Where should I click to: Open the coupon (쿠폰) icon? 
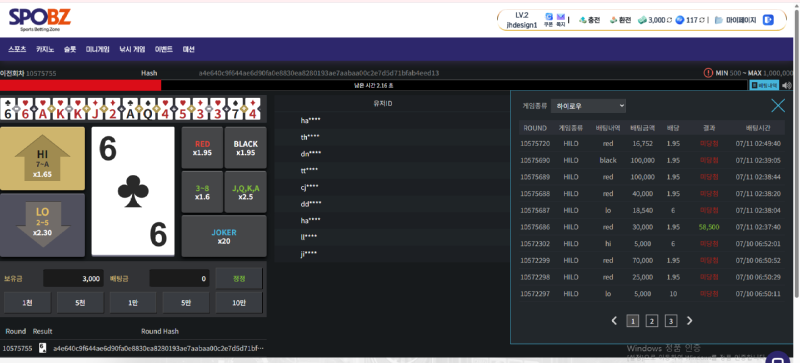[x=548, y=20]
